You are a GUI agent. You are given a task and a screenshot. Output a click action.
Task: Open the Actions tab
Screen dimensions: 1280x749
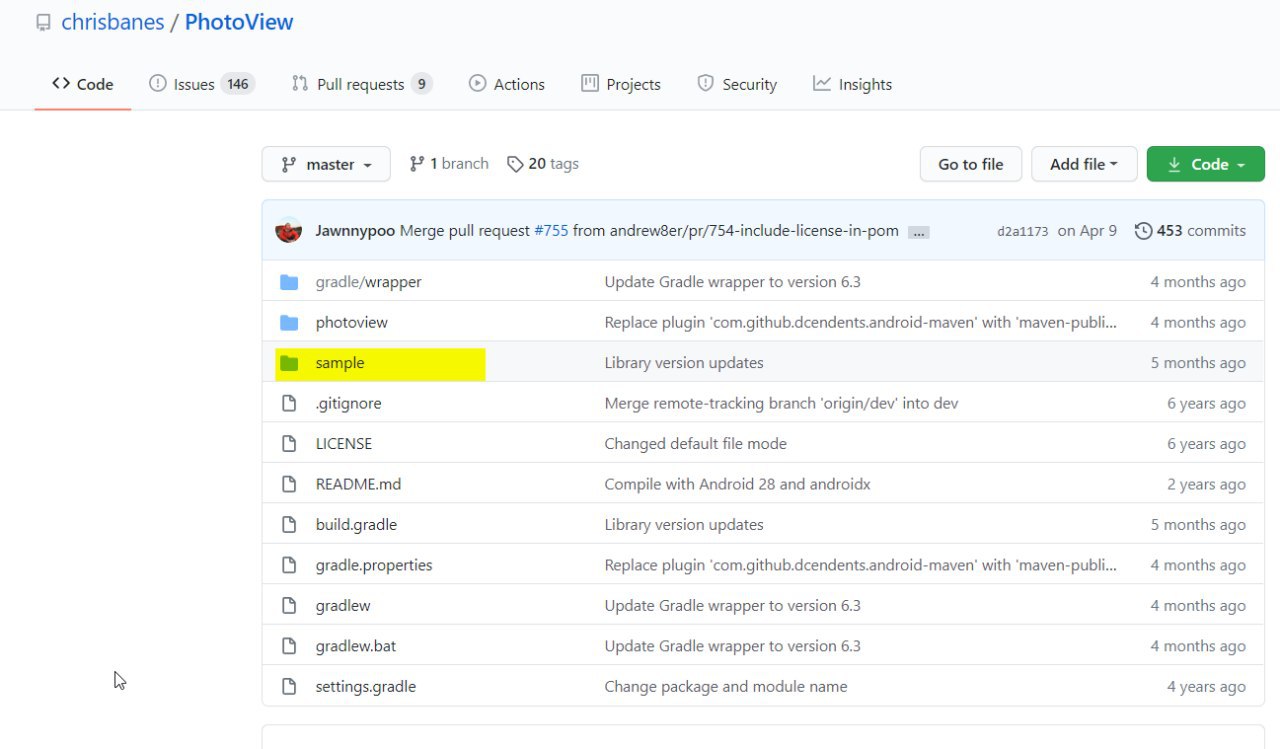point(507,84)
